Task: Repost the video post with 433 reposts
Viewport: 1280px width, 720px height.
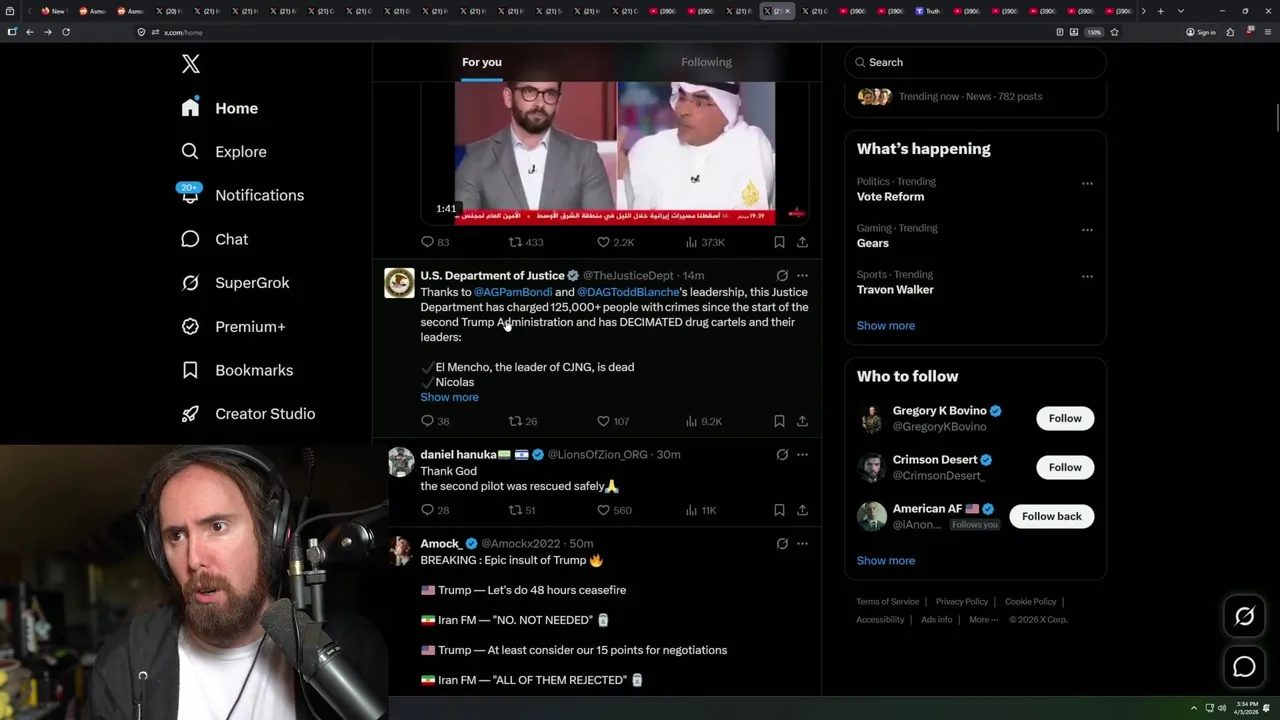Action: [x=526, y=242]
